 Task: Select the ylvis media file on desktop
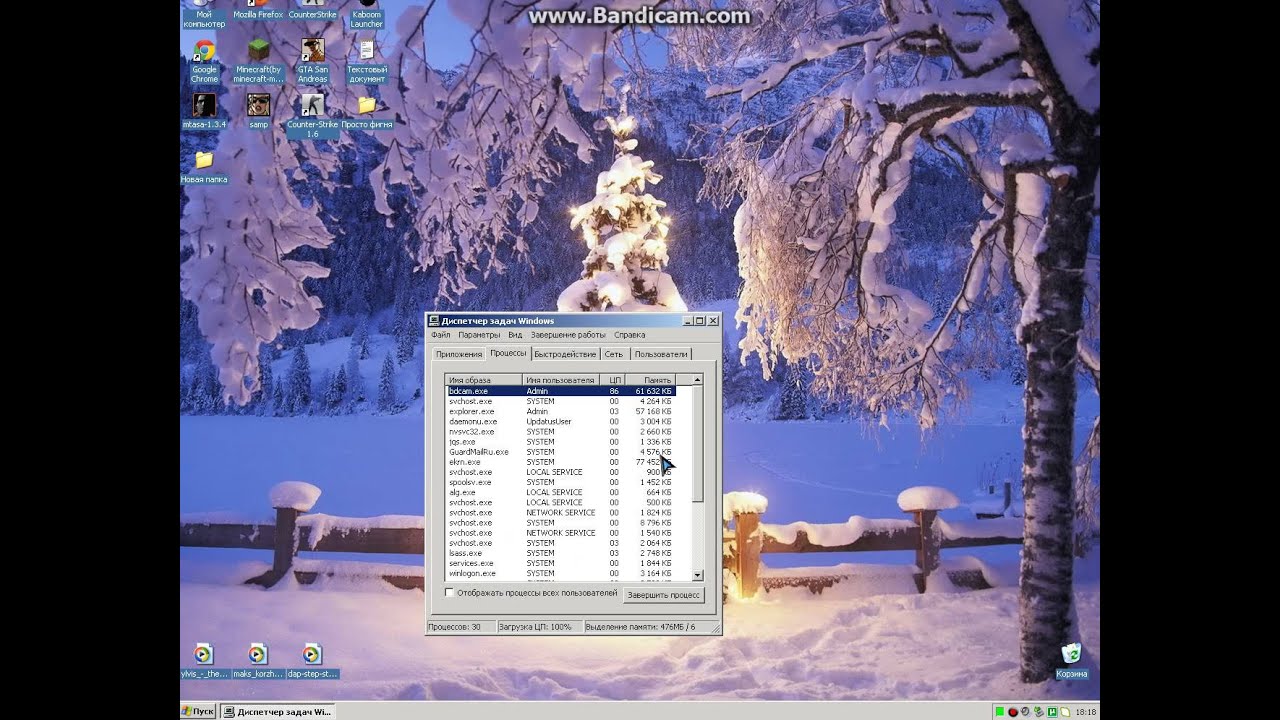click(204, 660)
